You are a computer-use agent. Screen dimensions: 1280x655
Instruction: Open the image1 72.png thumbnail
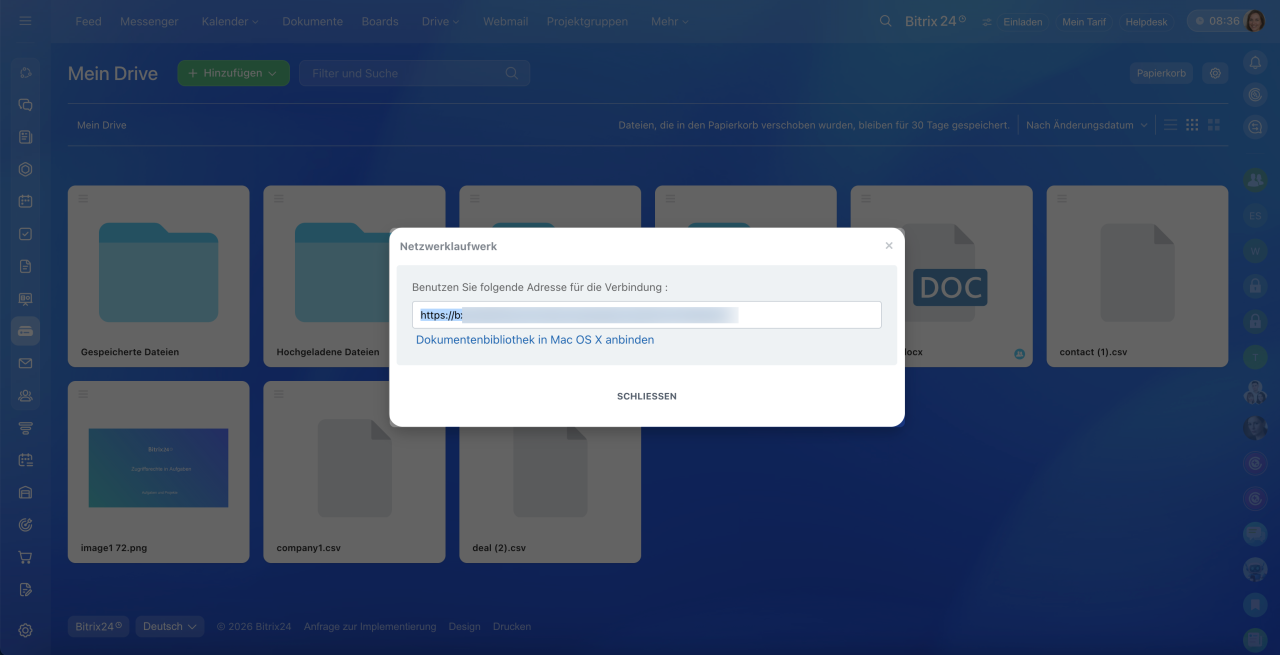click(158, 467)
